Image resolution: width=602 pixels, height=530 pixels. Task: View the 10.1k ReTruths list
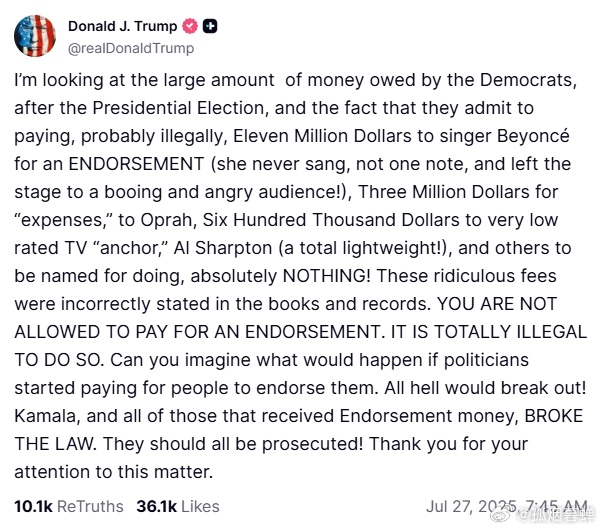[69, 507]
